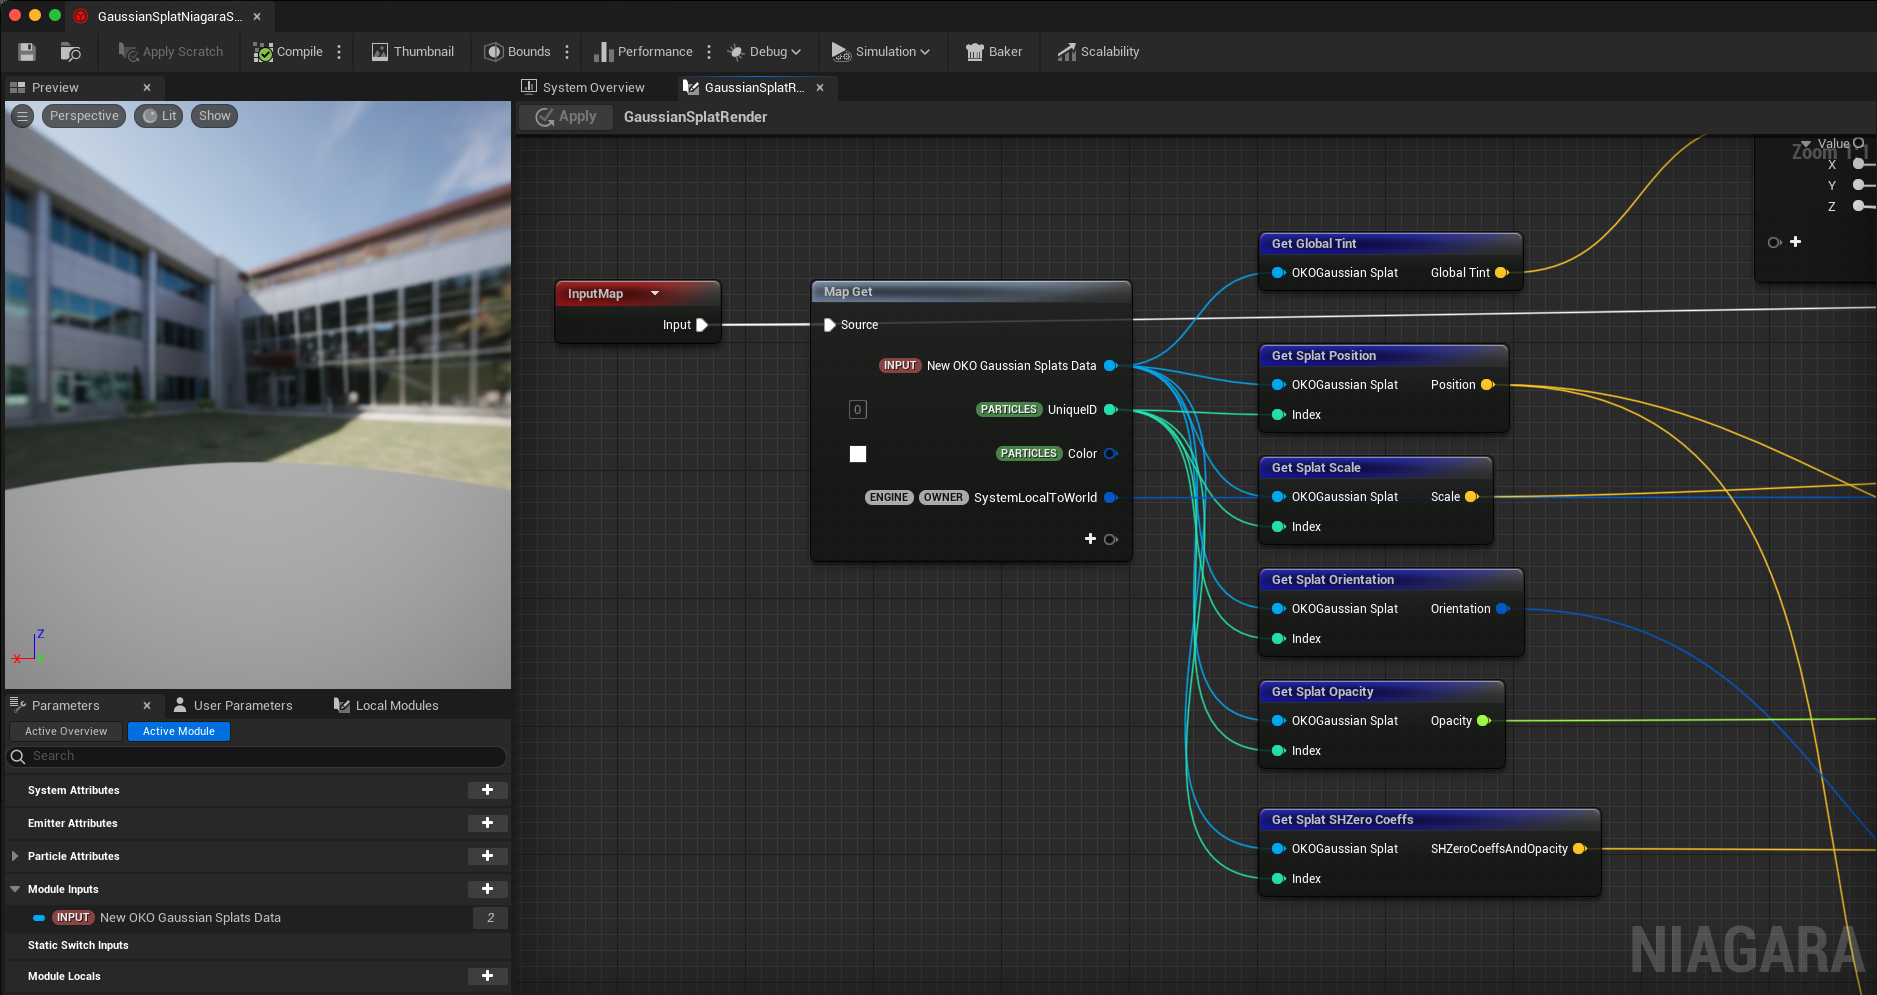Select the Active Overview filter
Viewport: 1877px width, 995px height.
tap(66, 731)
